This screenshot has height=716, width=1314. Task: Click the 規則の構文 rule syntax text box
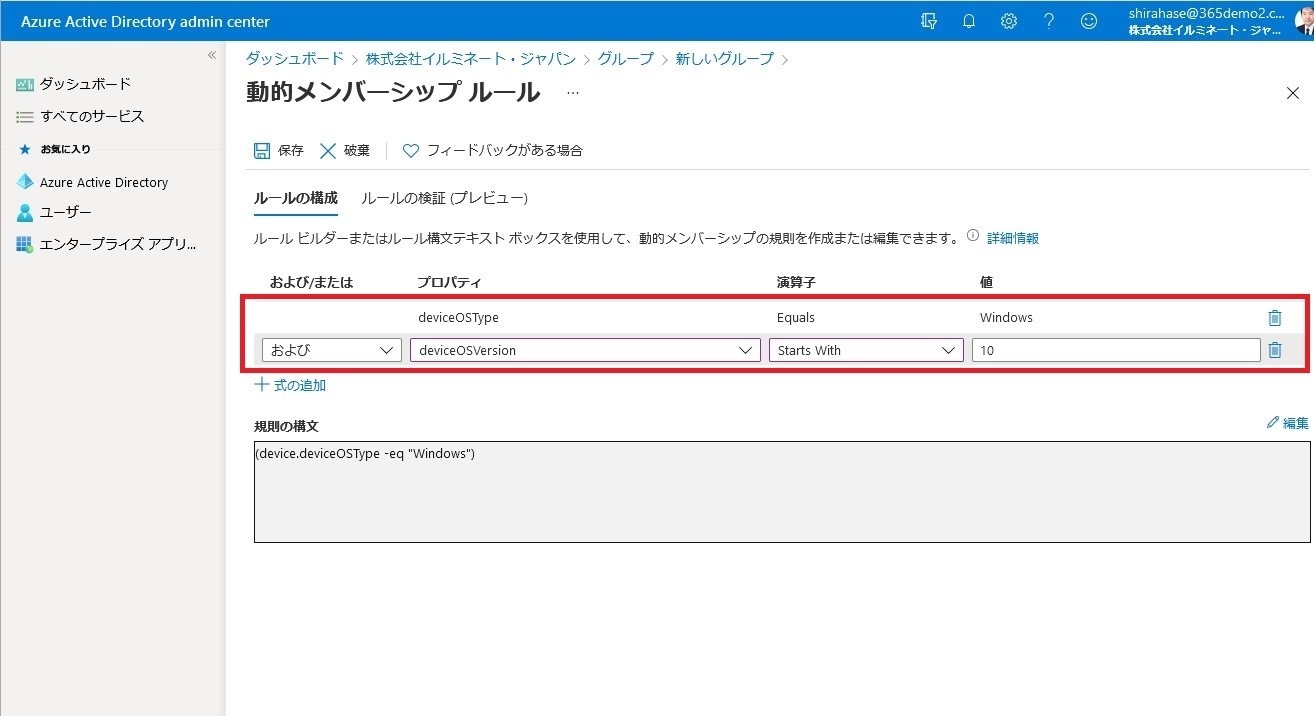(x=782, y=492)
